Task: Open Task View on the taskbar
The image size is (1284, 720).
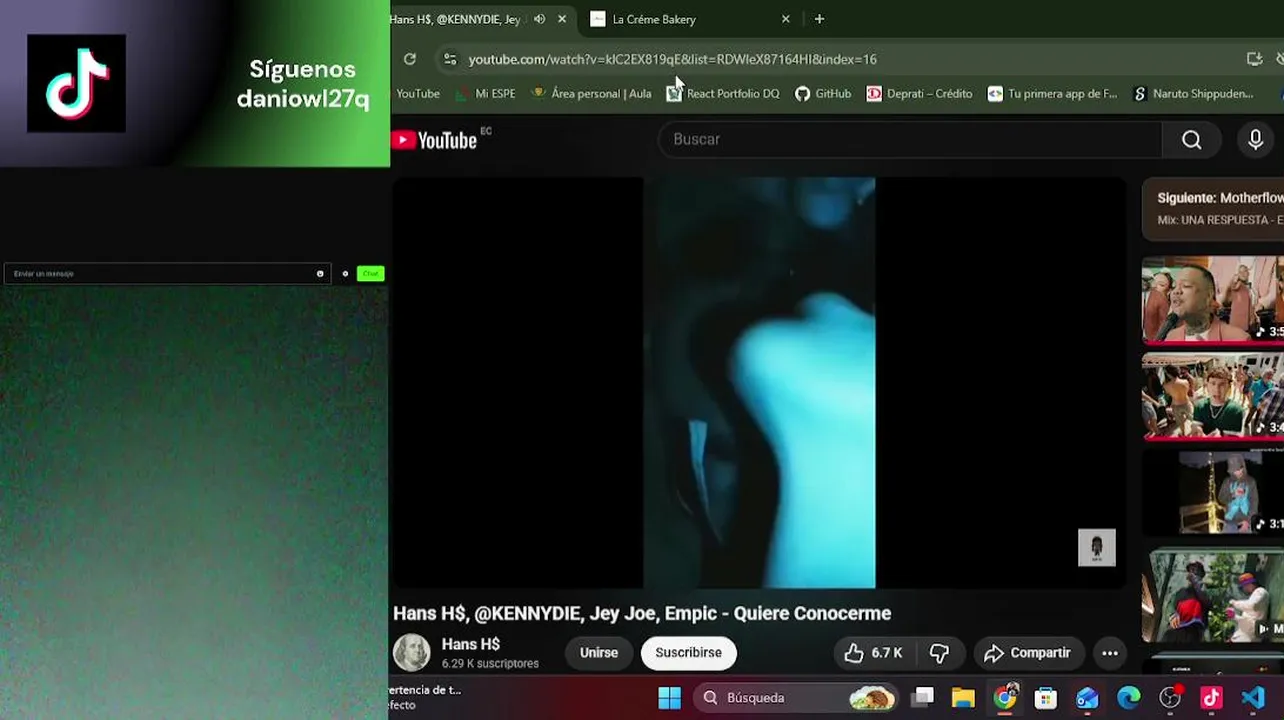Action: [x=923, y=698]
